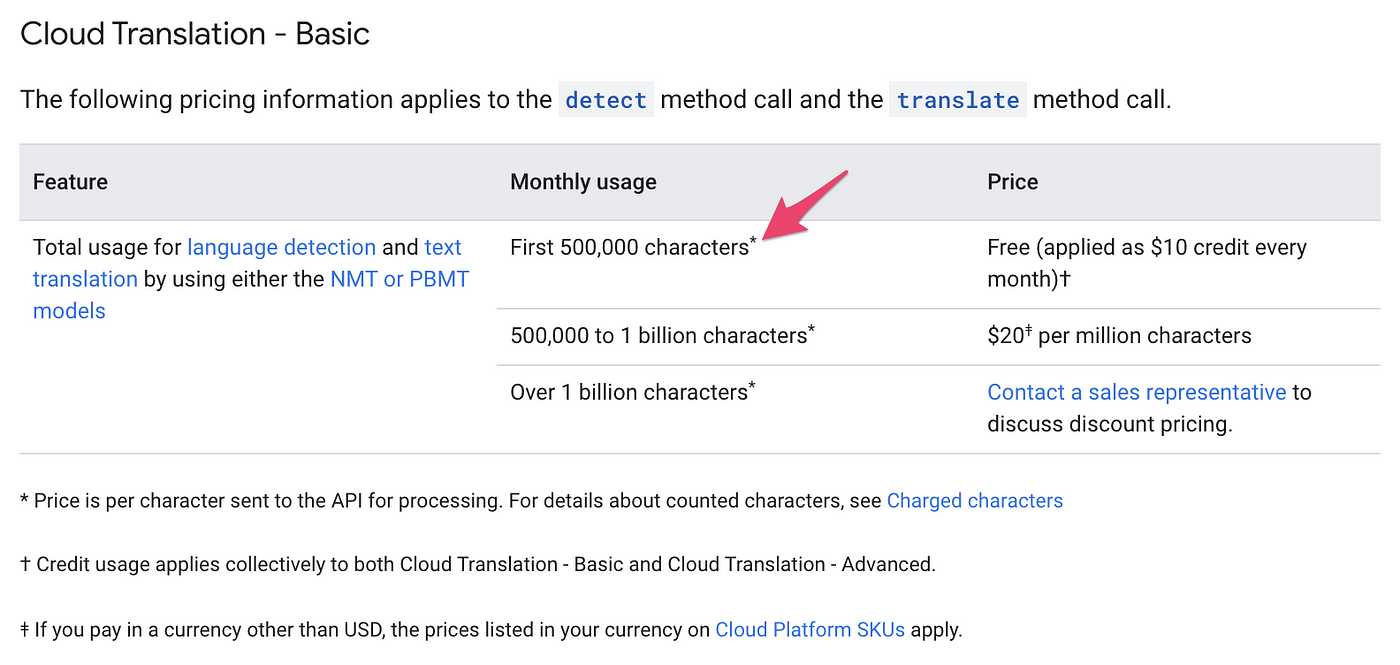Open the NMT or PBMT models link

(251, 295)
